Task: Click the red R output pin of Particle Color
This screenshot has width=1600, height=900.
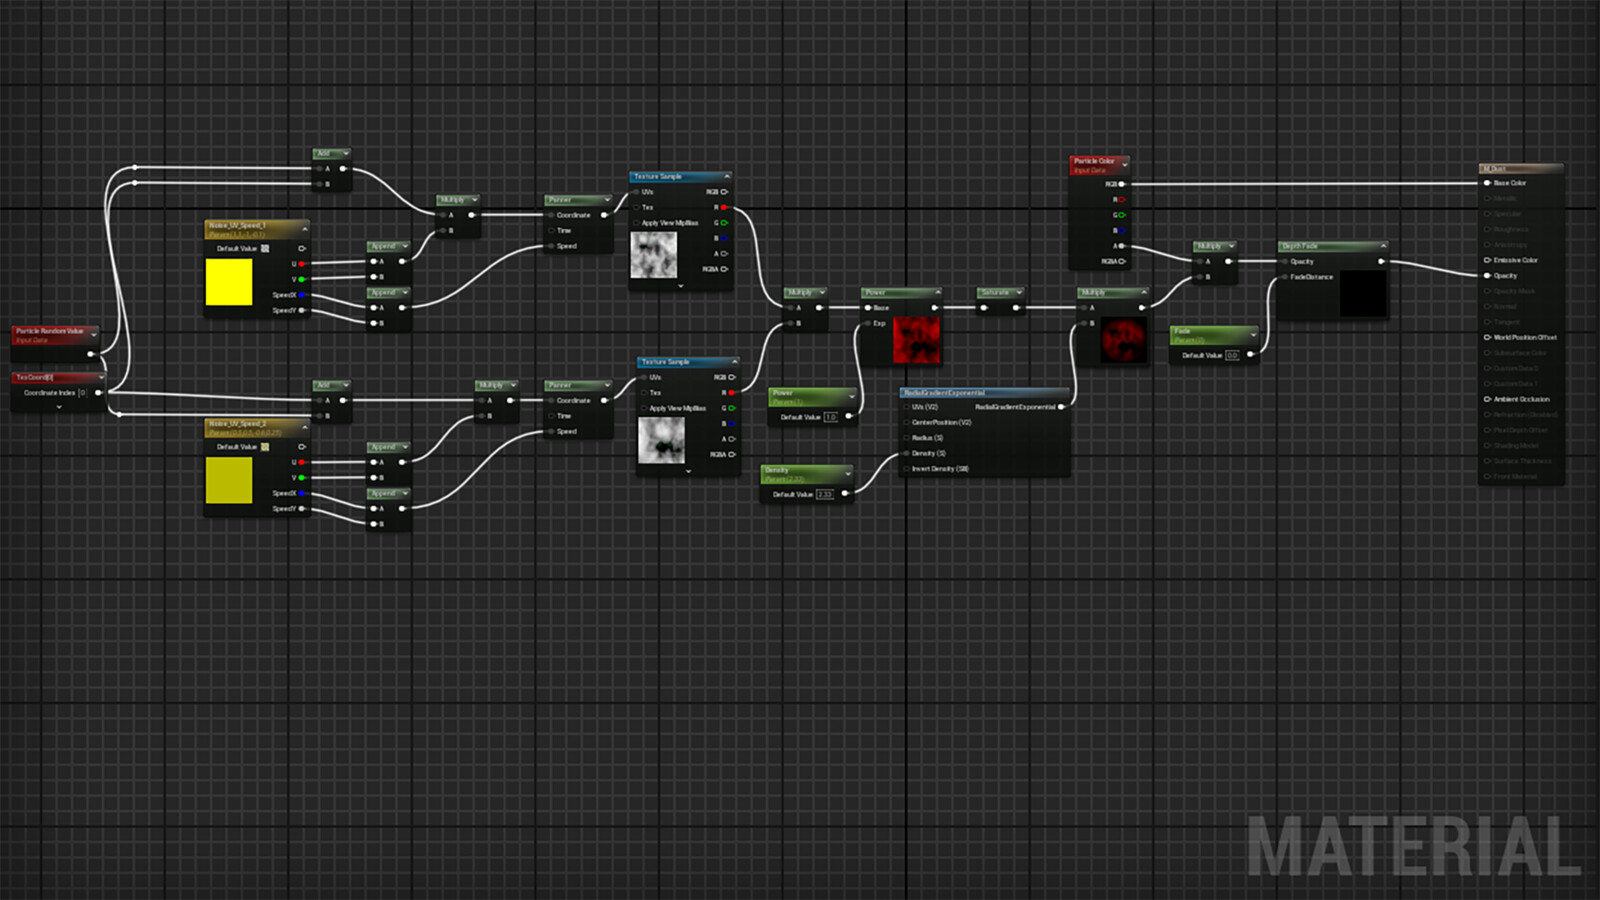Action: 1122,199
